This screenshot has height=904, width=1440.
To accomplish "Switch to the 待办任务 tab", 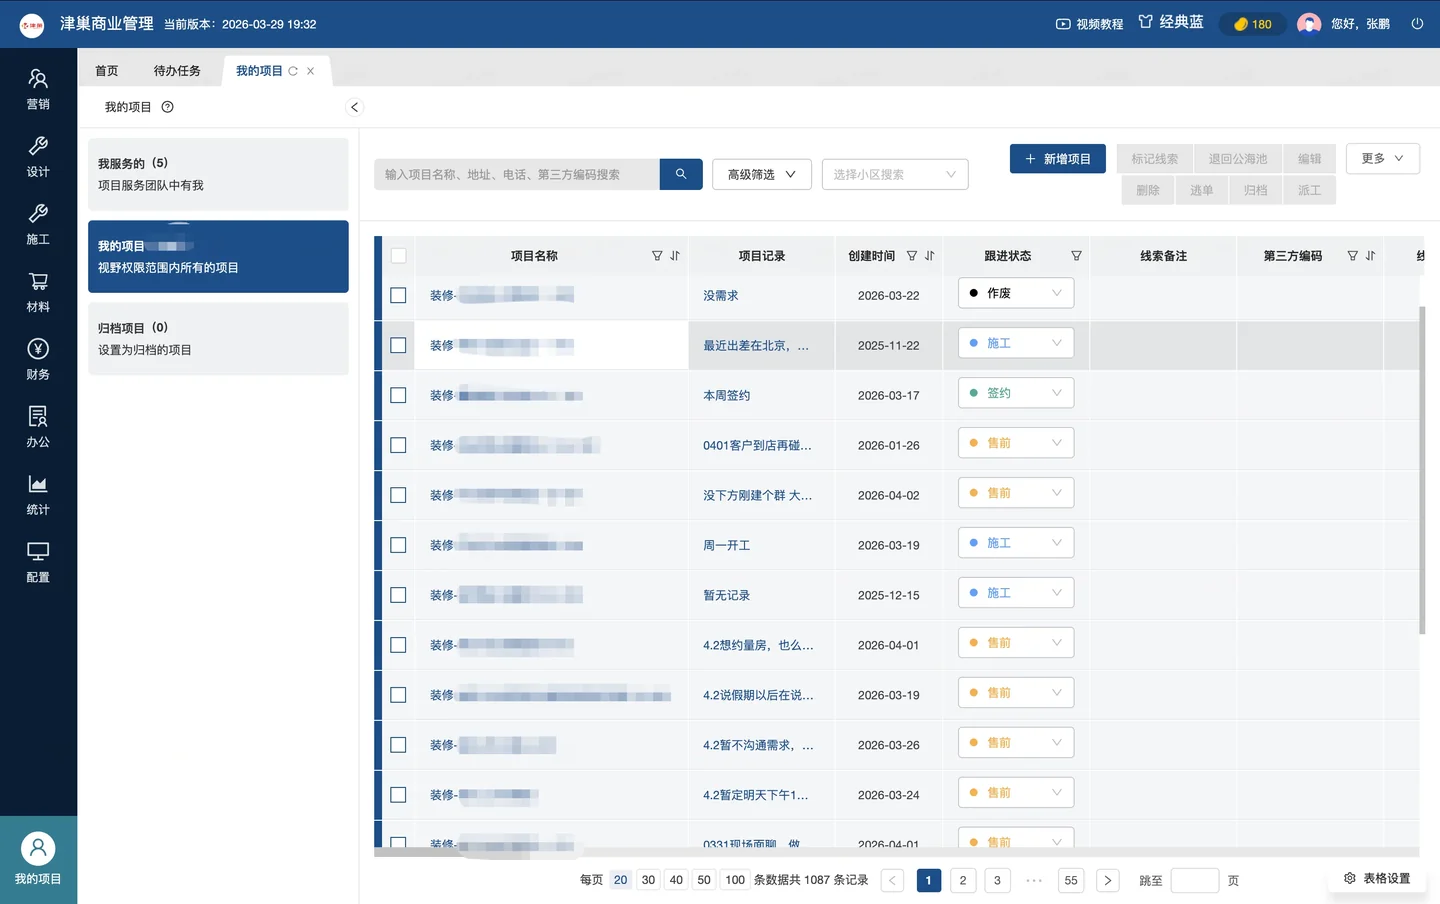I will pos(177,71).
